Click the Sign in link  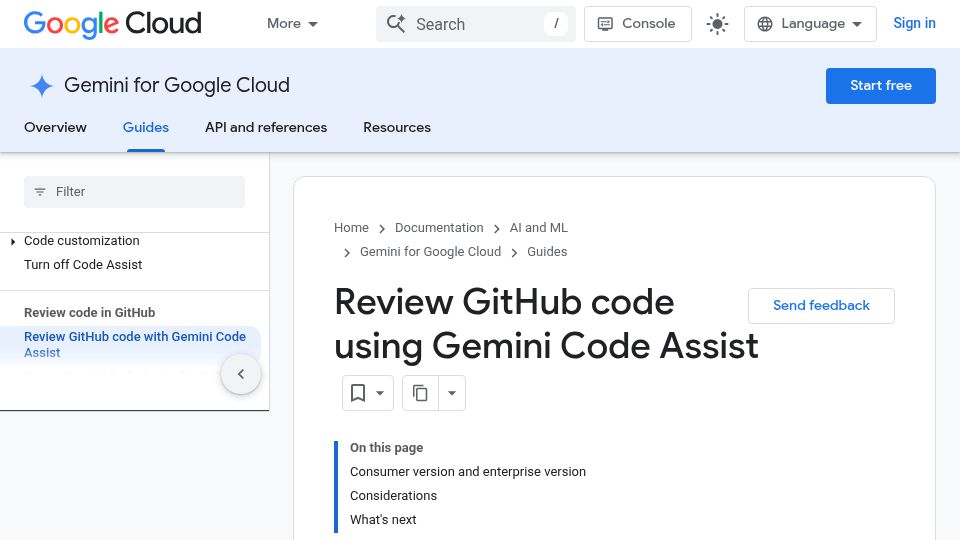(x=914, y=23)
